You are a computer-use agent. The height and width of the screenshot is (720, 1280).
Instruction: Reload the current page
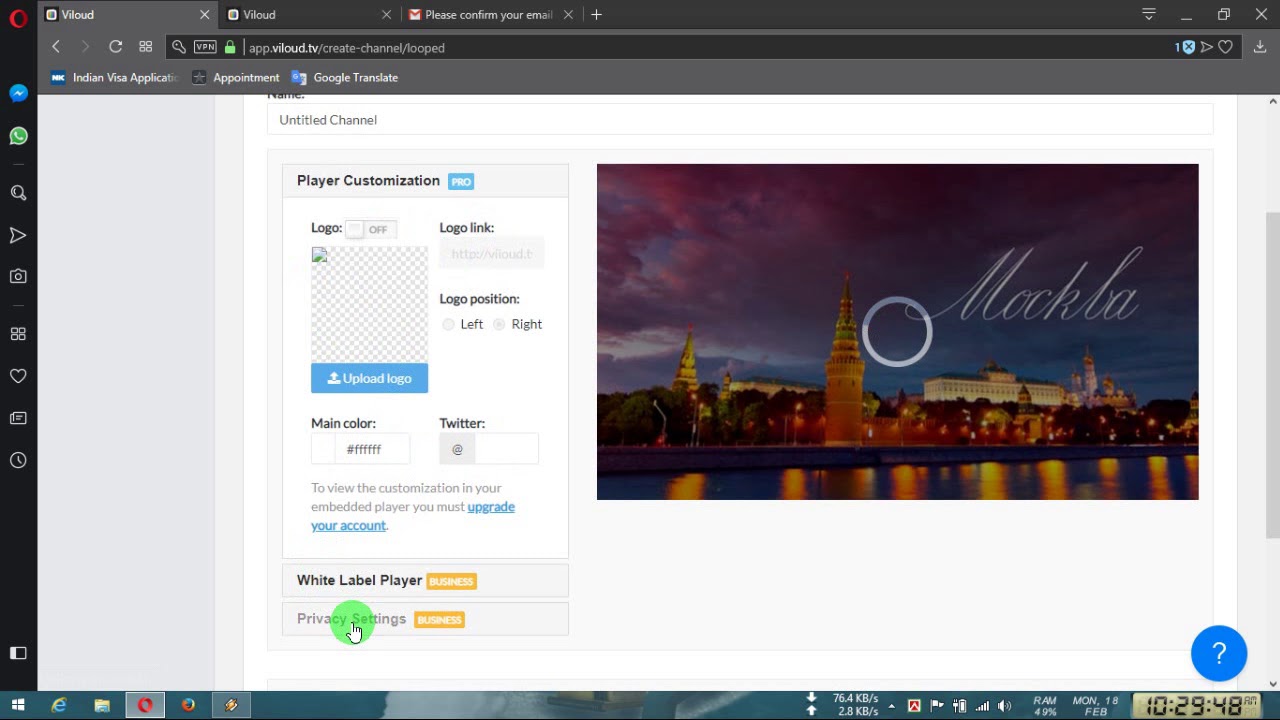pos(115,47)
